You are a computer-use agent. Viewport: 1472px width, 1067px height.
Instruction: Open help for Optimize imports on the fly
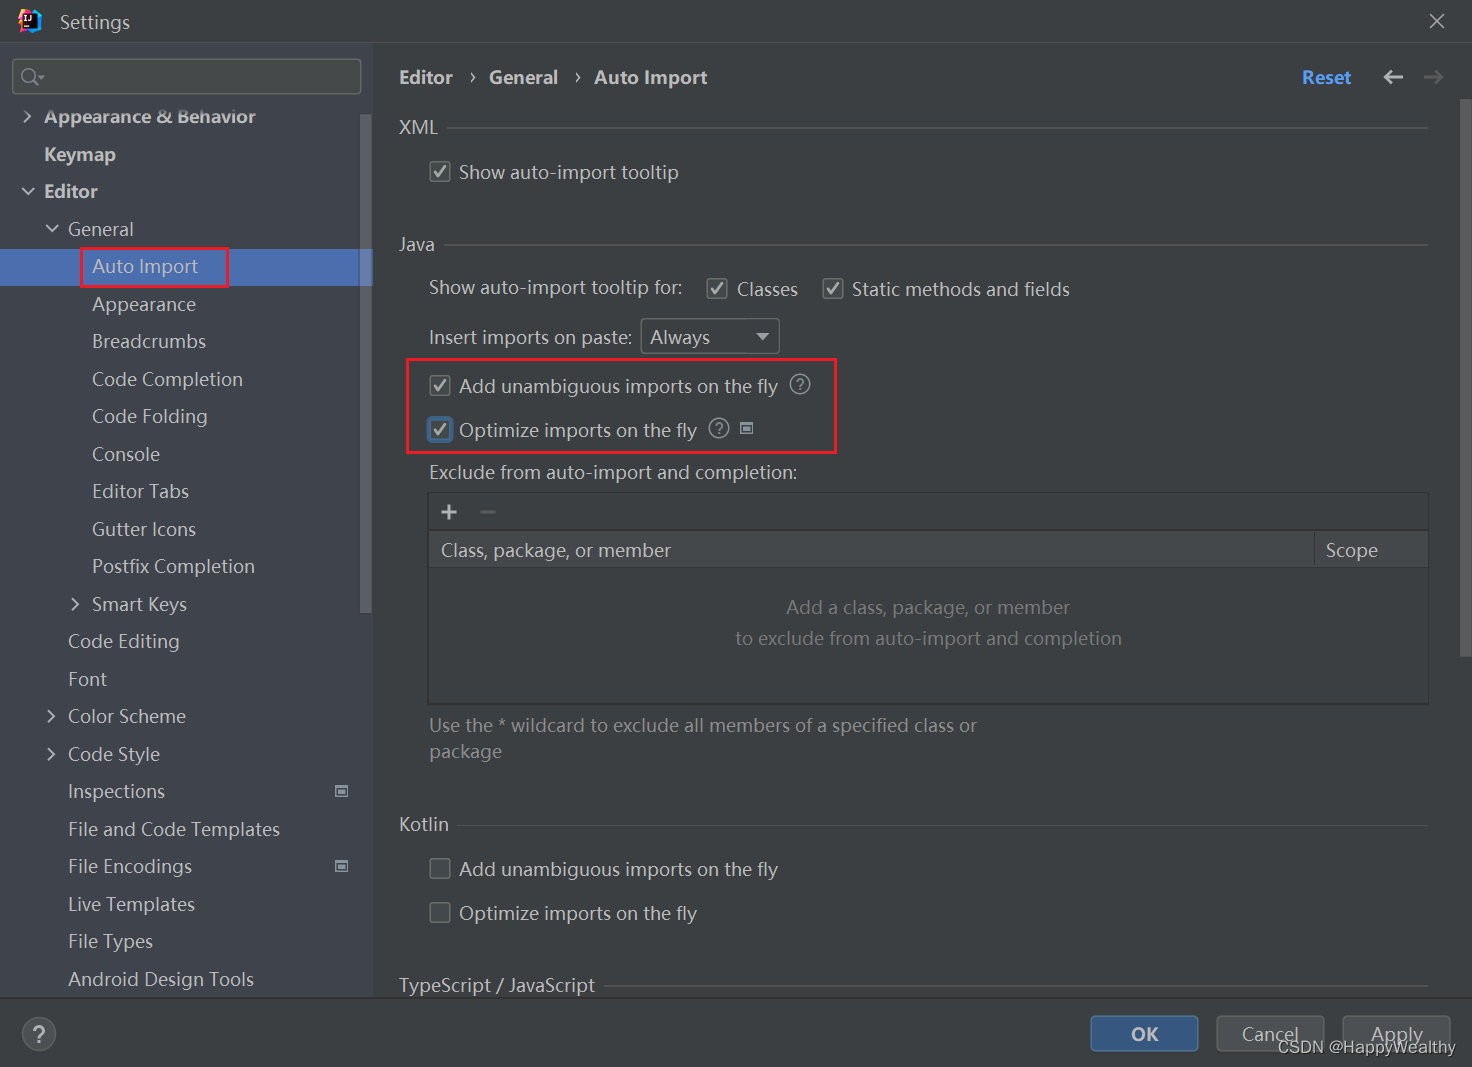(719, 429)
